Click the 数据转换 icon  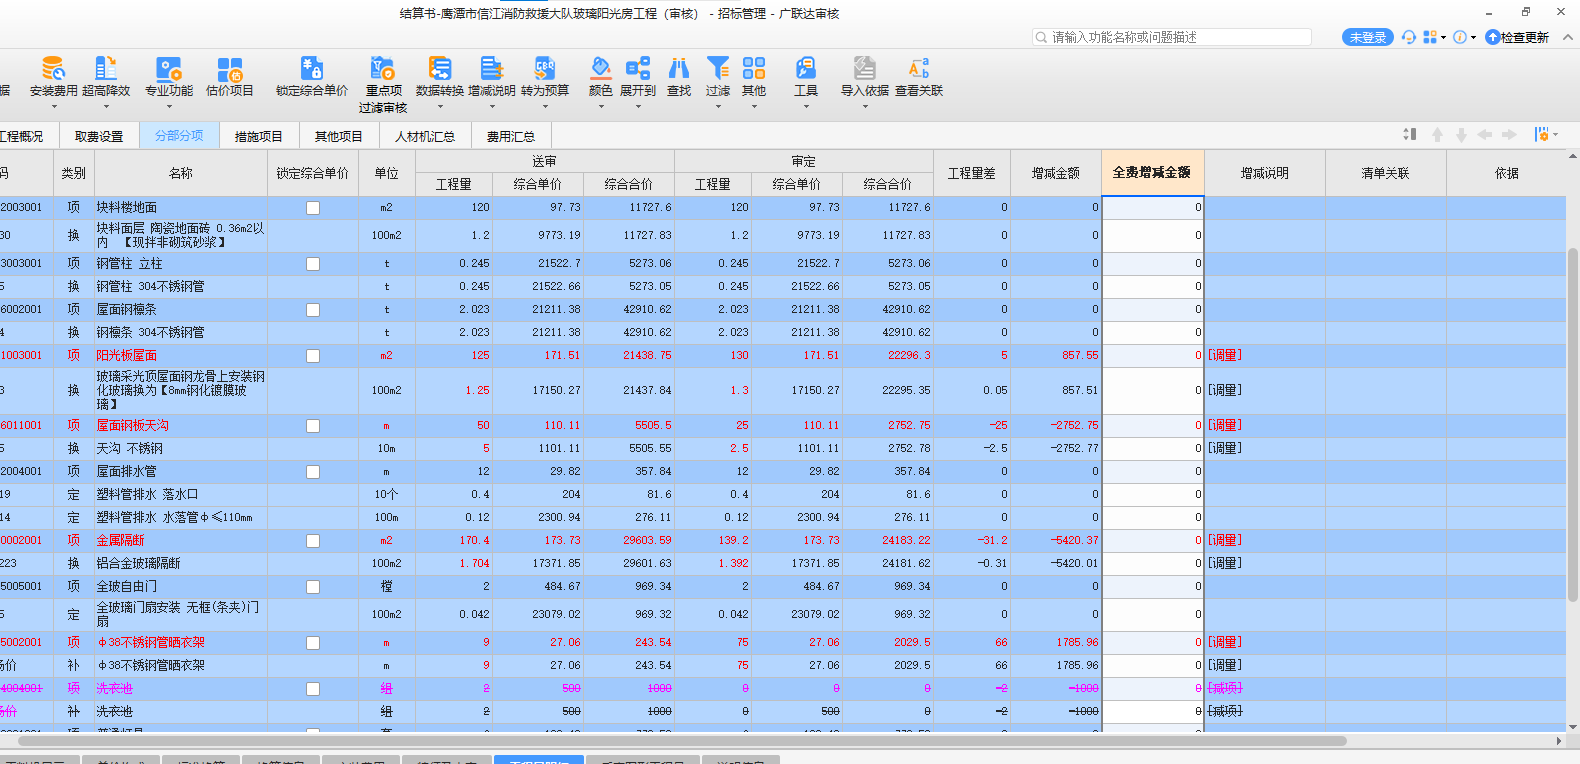[x=440, y=69]
